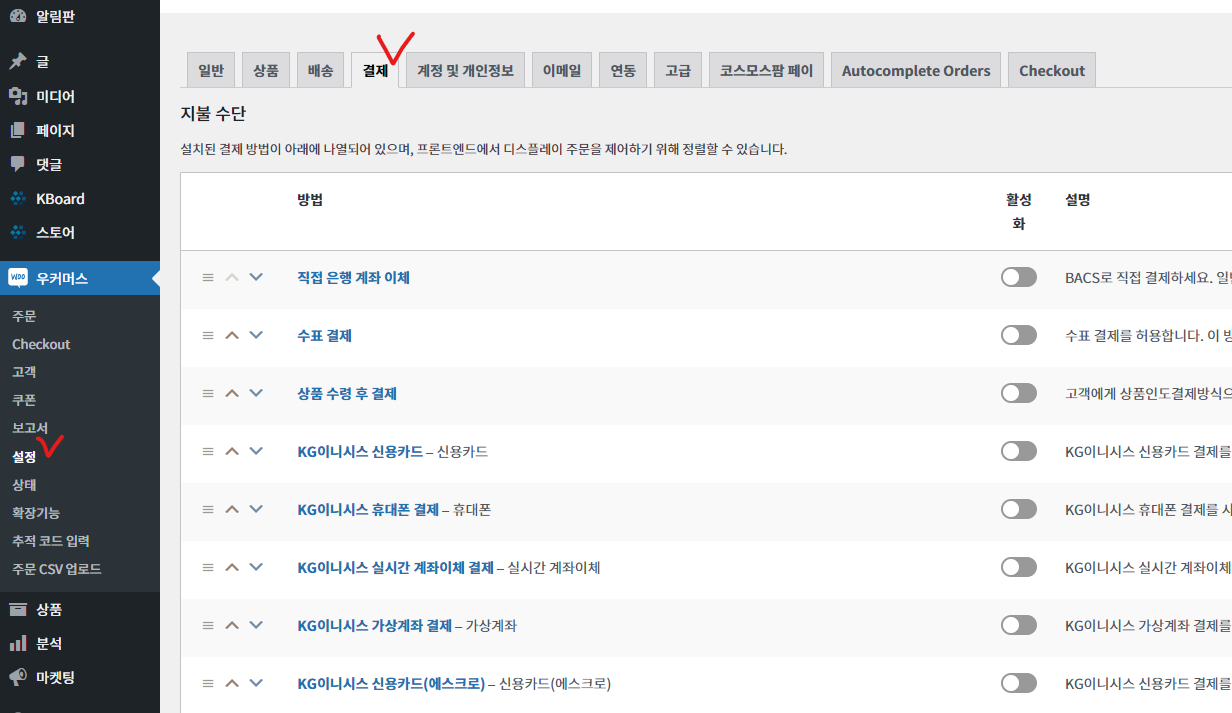Viewport: 1232px width, 713px height.
Task: Move KG이니시스 실시간 계좌이체 결제 down
Action: [256, 567]
